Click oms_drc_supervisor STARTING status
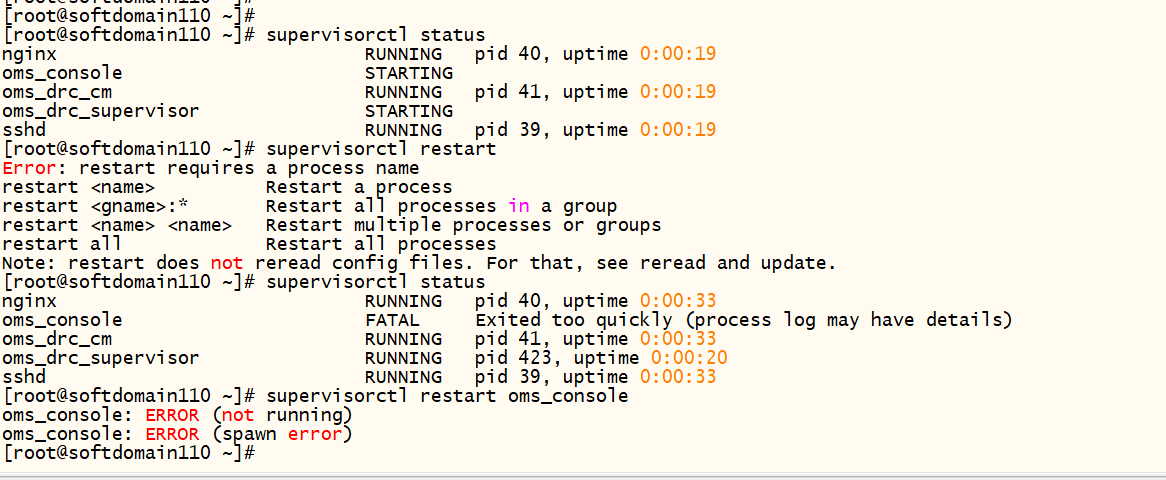 [x=408, y=111]
